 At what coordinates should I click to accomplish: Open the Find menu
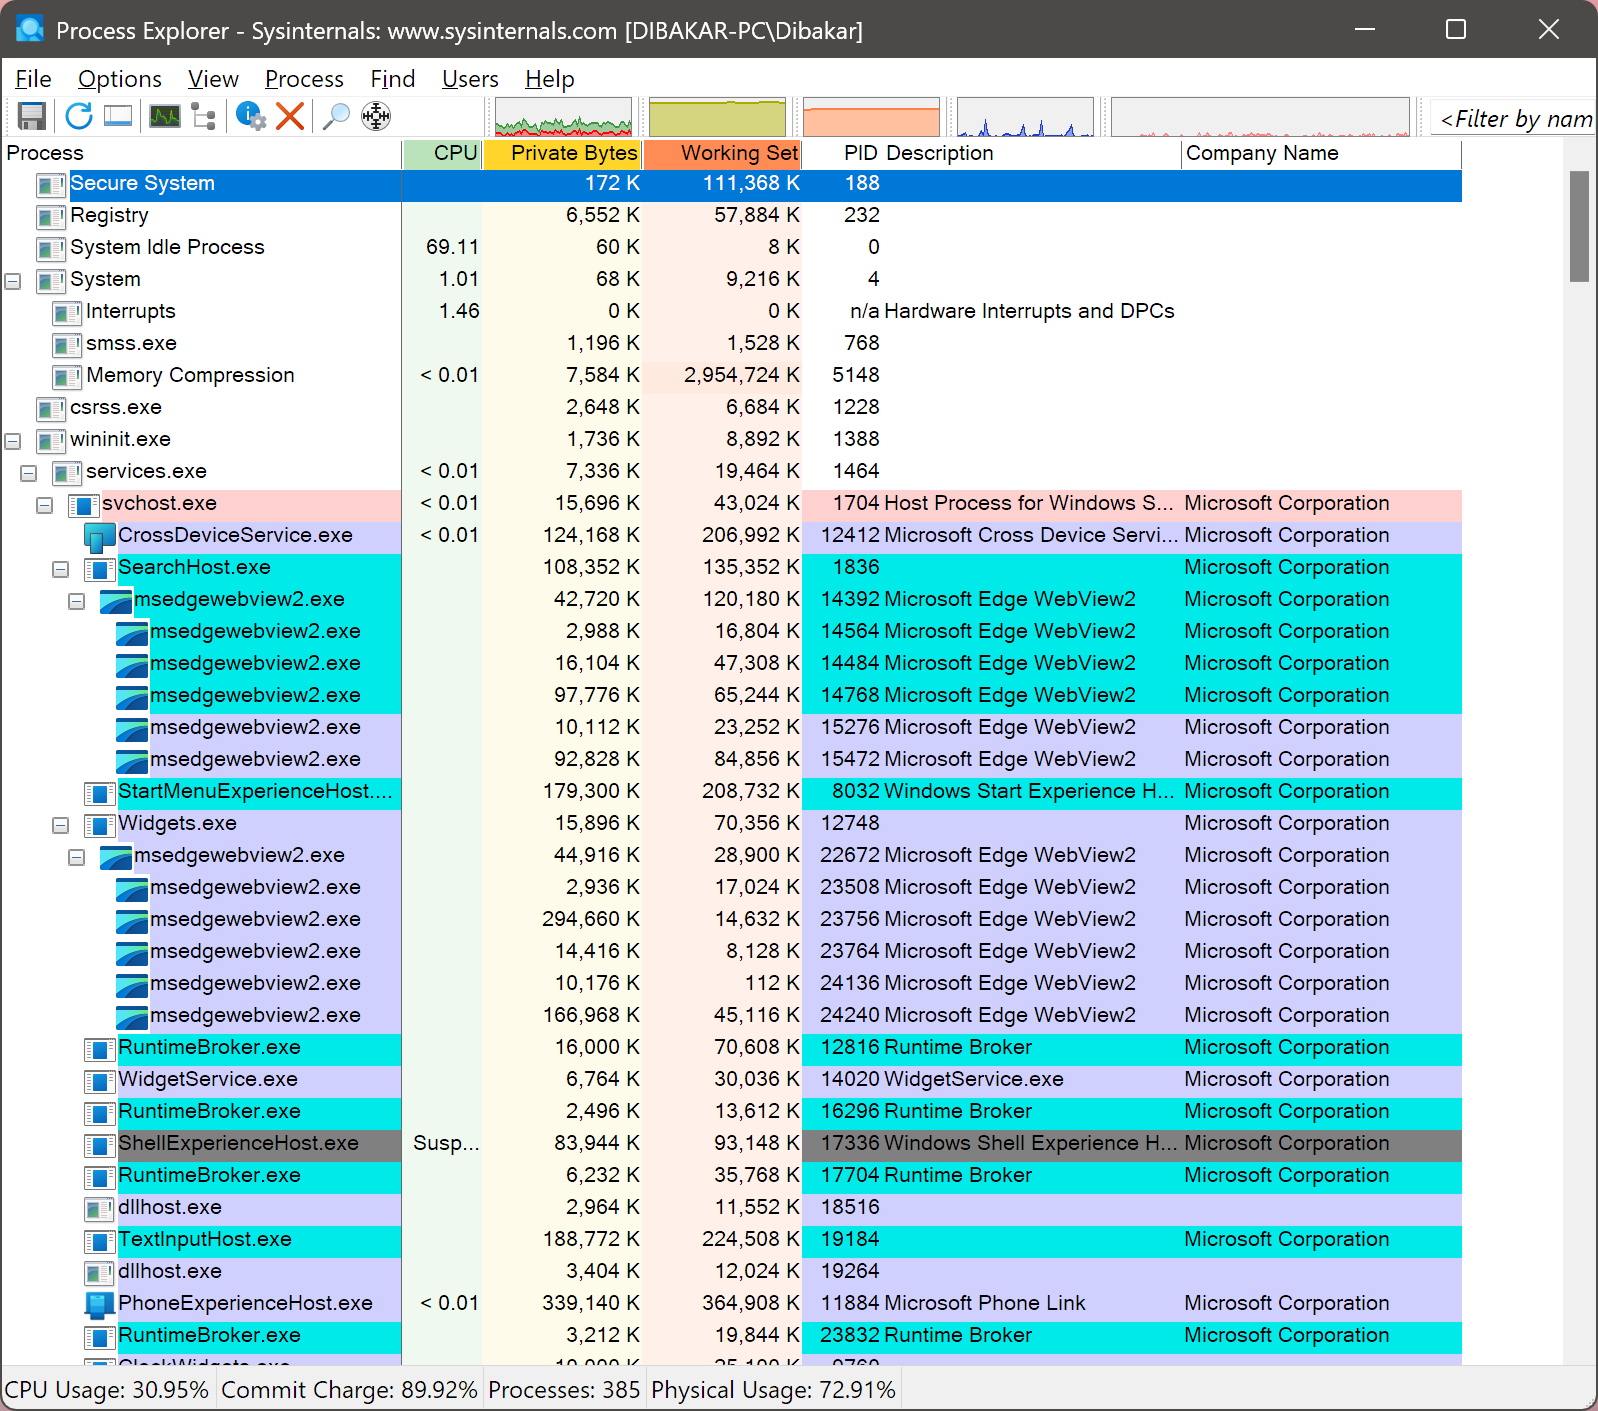392,79
